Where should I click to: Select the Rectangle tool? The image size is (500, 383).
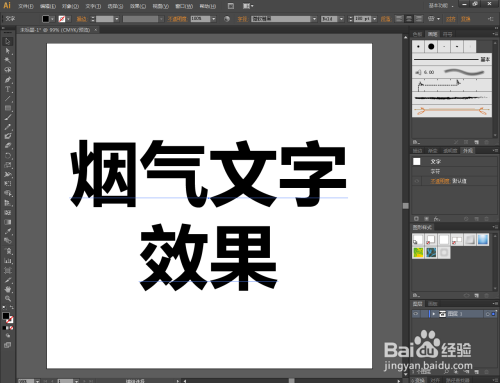pyautogui.click(x=8, y=108)
